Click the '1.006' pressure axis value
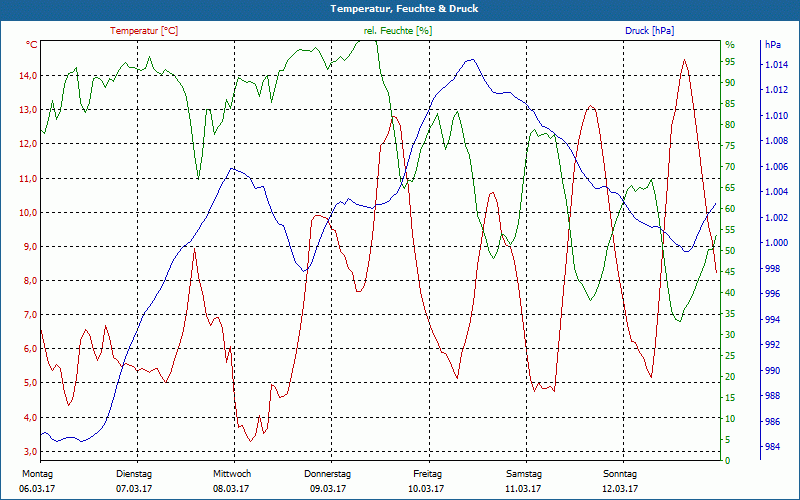 pos(776,167)
